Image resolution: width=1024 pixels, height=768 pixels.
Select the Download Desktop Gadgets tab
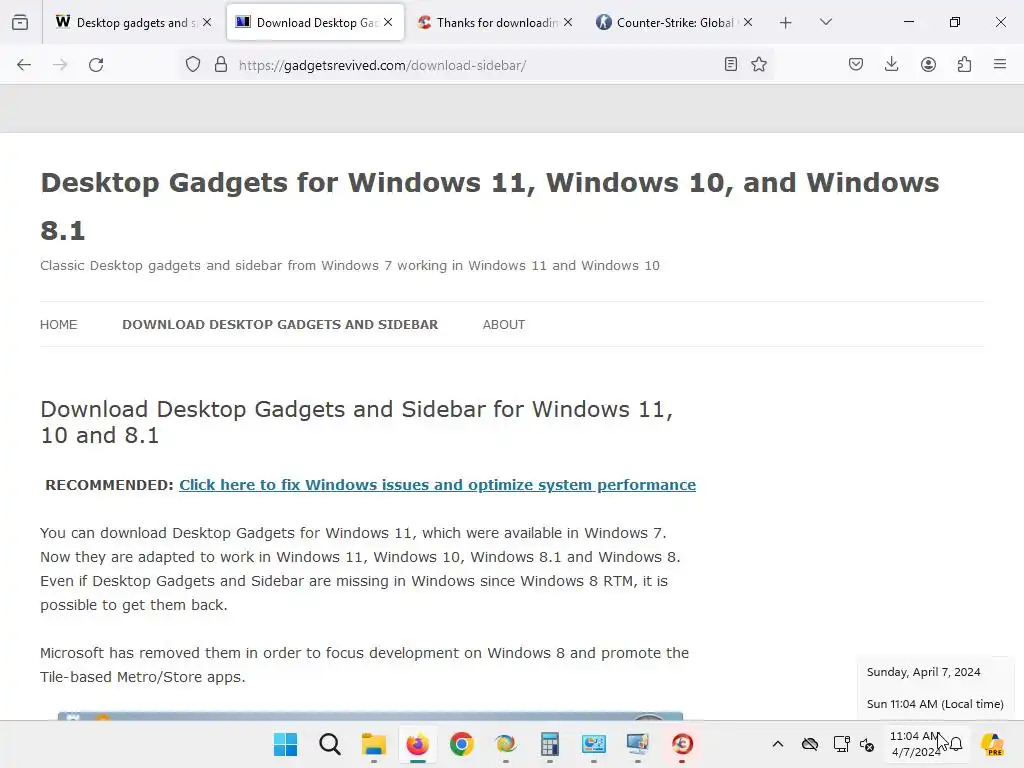click(315, 22)
